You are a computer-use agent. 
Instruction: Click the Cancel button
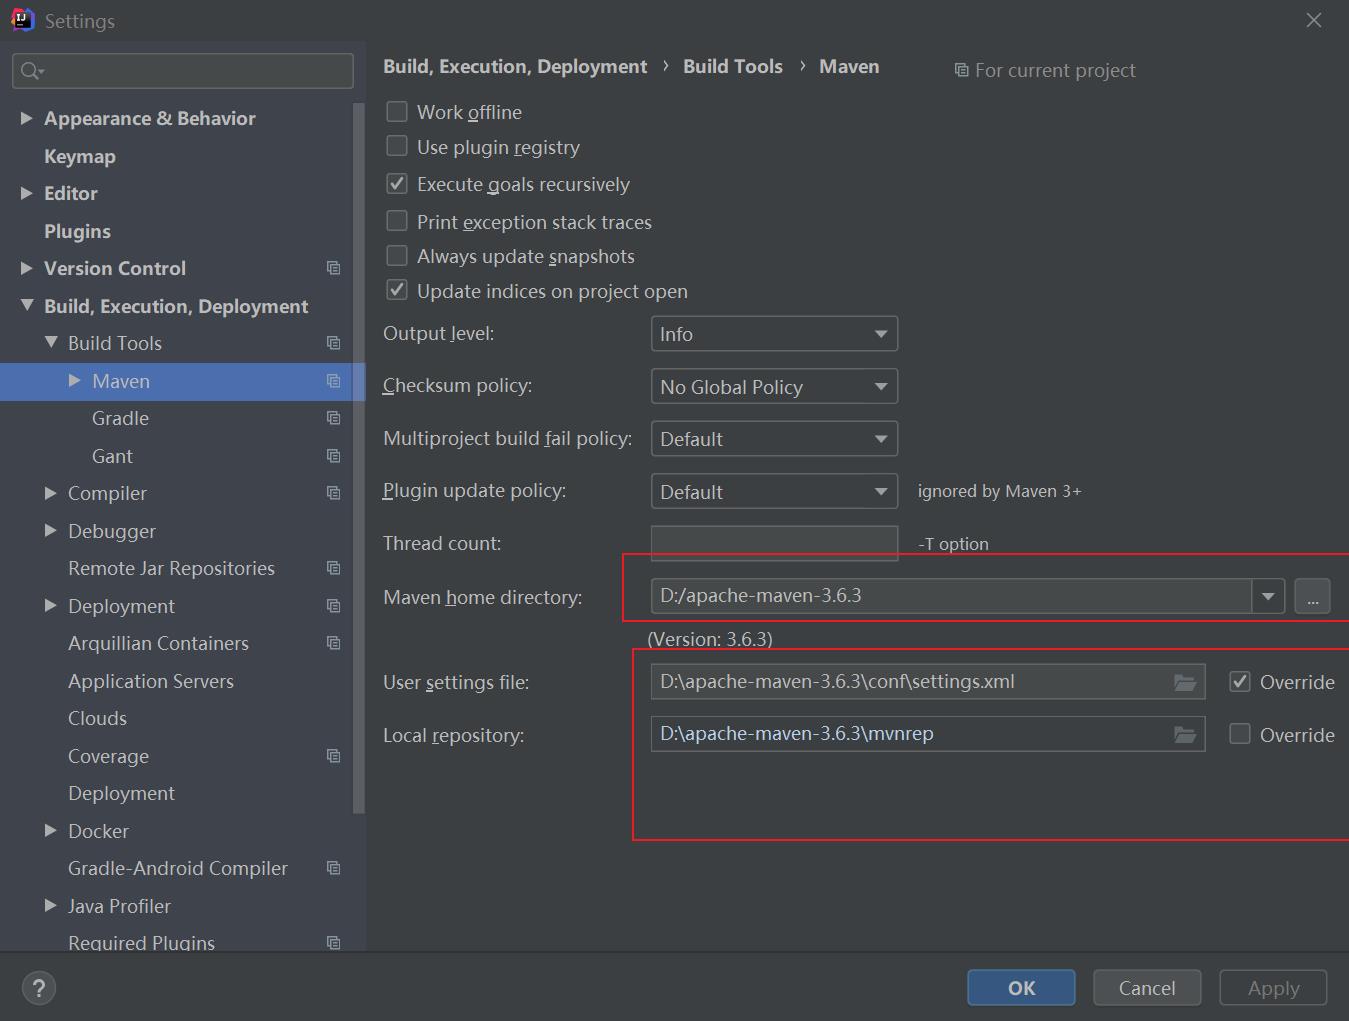pyautogui.click(x=1147, y=988)
